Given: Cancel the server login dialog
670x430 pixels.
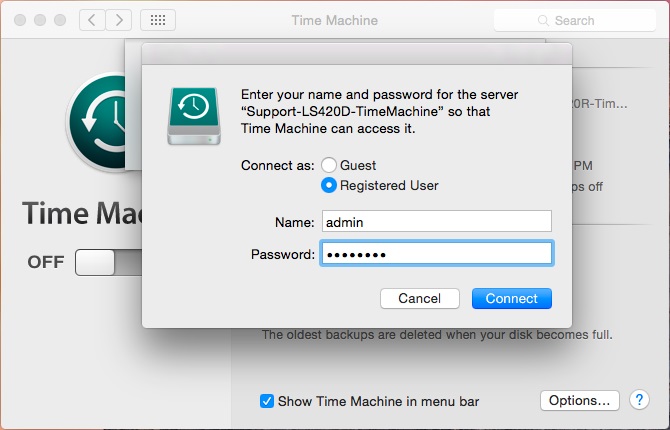Looking at the screenshot, I should click(x=419, y=298).
